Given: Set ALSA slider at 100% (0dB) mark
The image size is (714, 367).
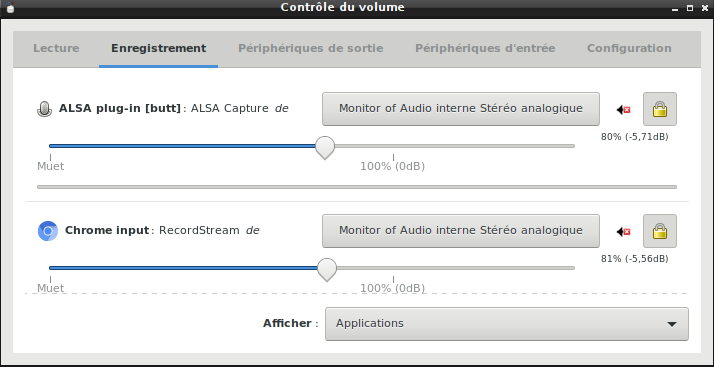Looking at the screenshot, I should [393, 146].
